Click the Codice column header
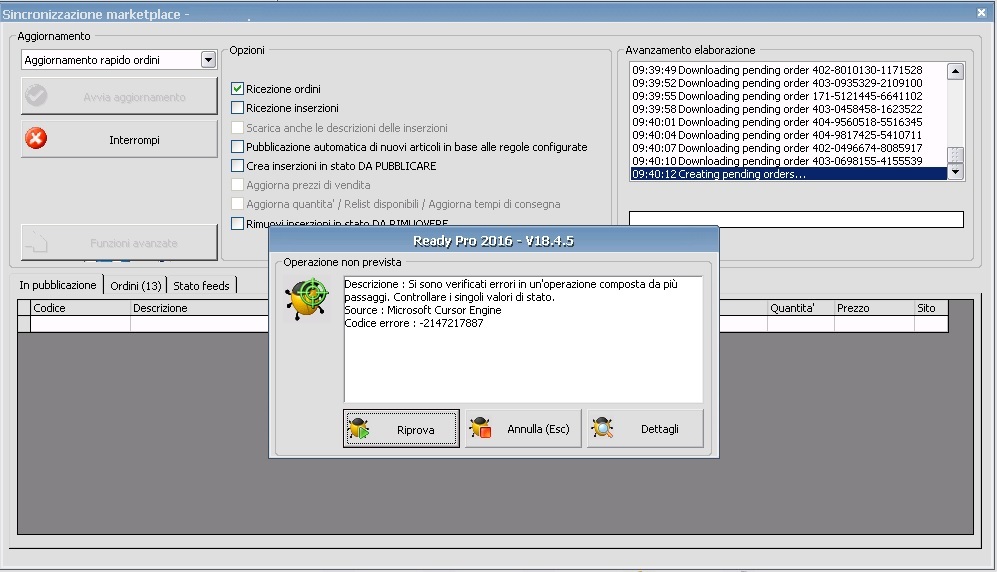Image resolution: width=997 pixels, height=572 pixels. tap(80, 308)
